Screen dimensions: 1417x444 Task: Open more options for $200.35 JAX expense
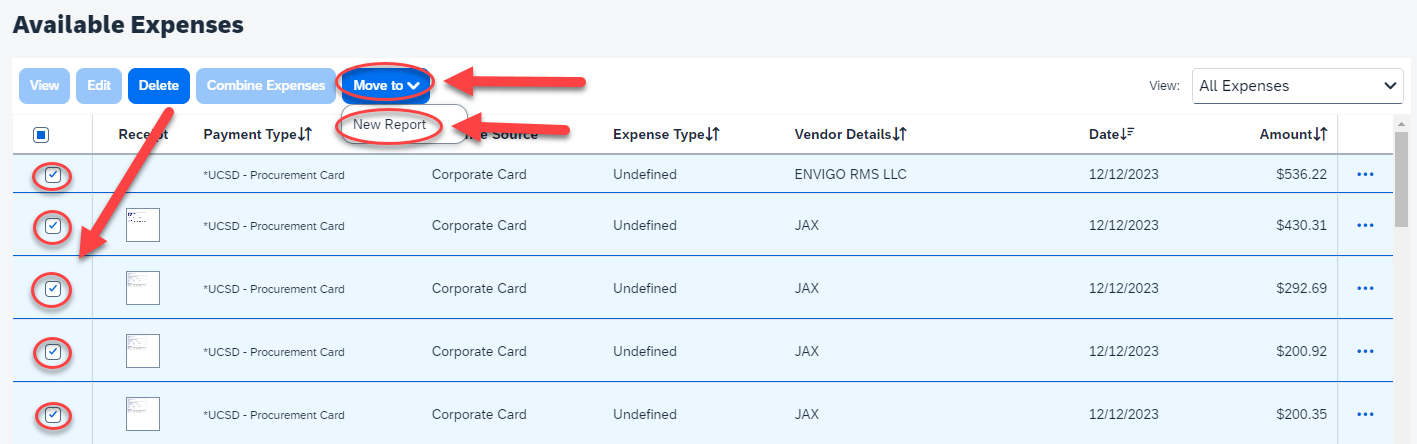1365,415
